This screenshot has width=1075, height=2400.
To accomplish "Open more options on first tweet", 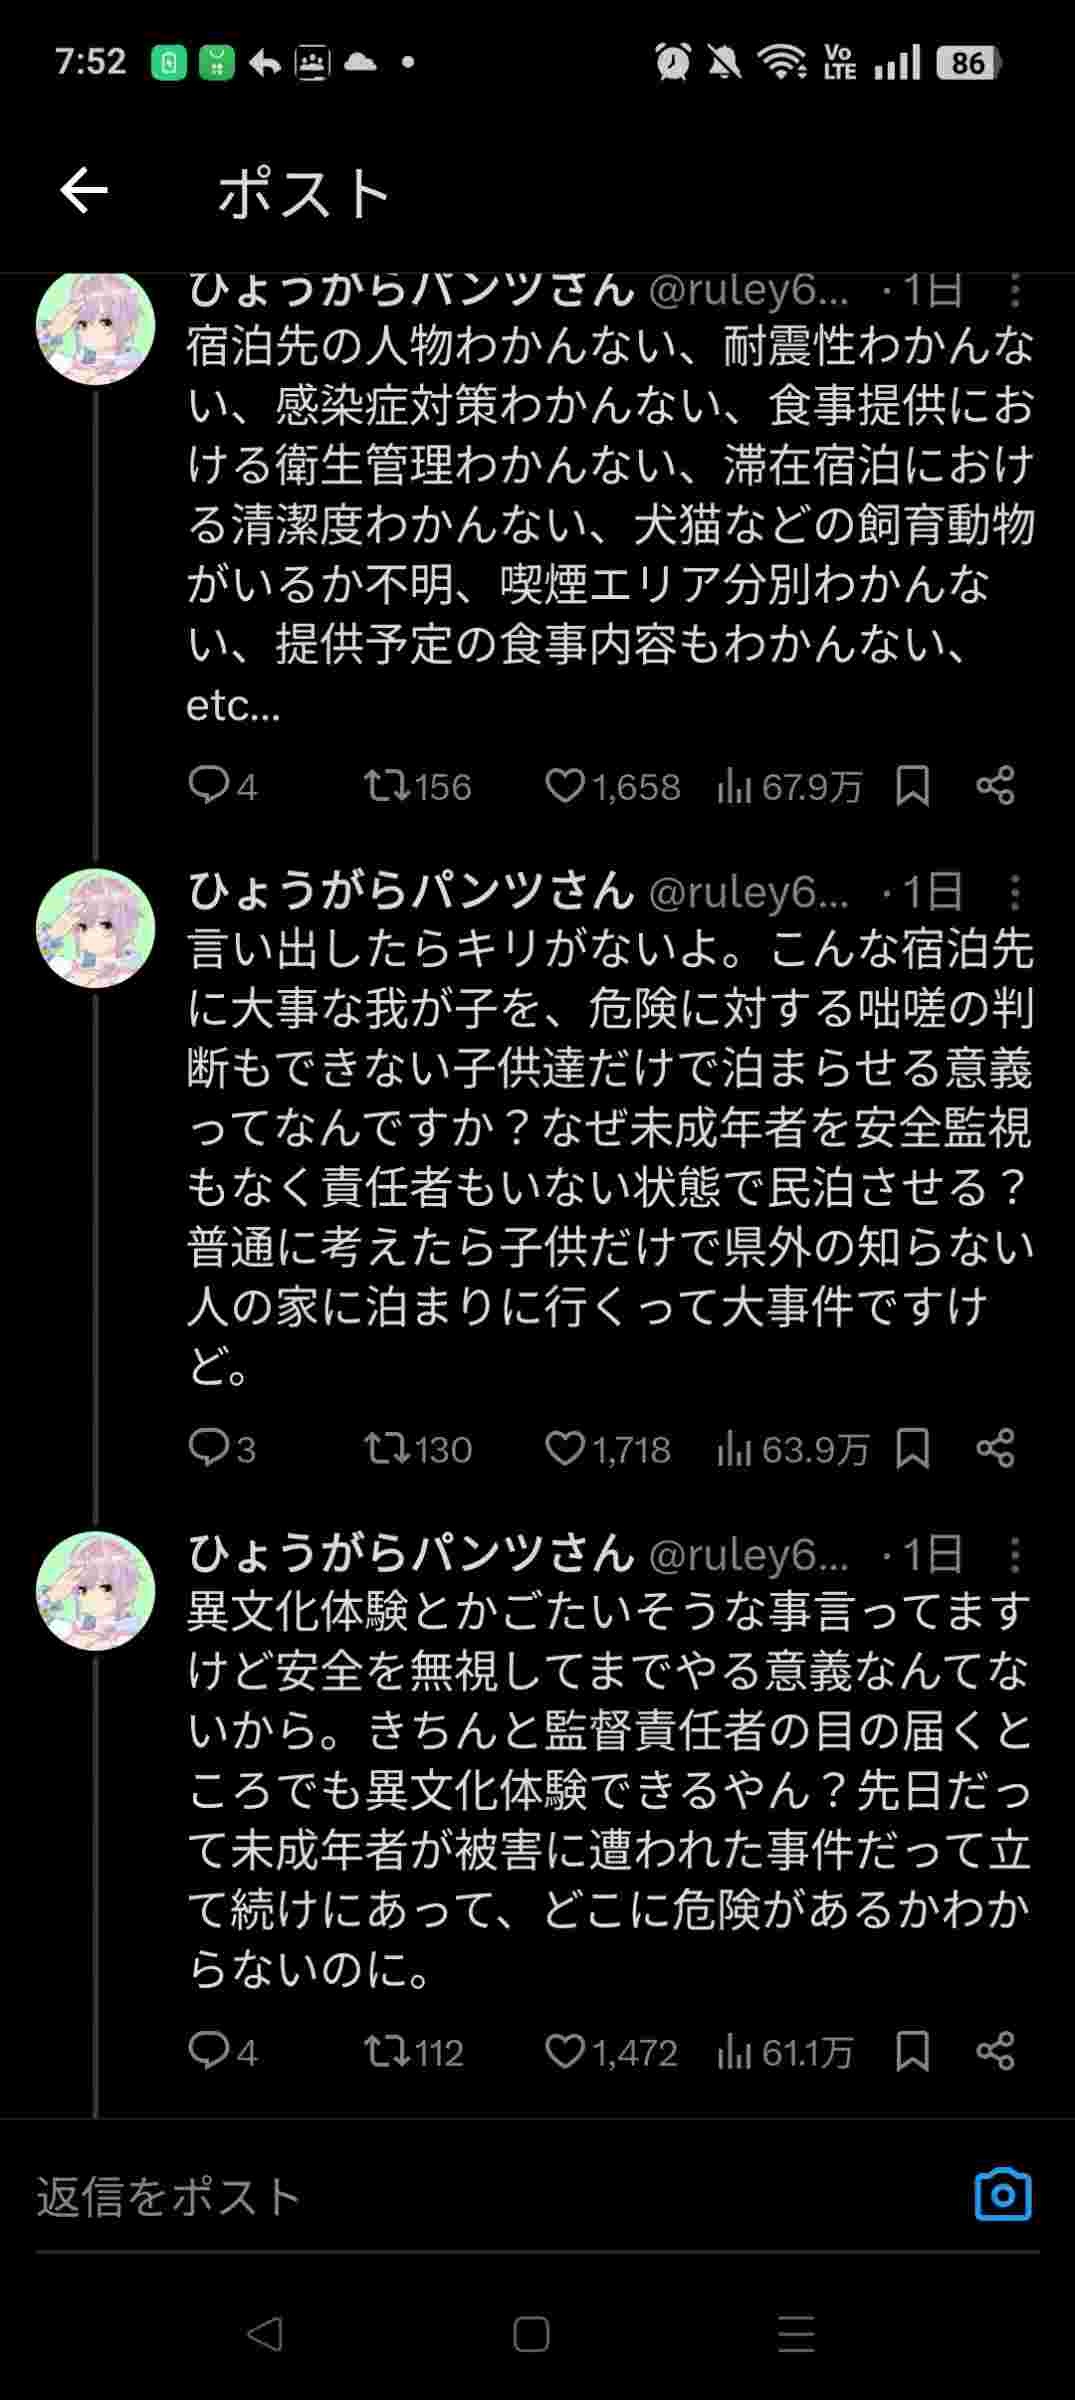I will [x=1014, y=292].
